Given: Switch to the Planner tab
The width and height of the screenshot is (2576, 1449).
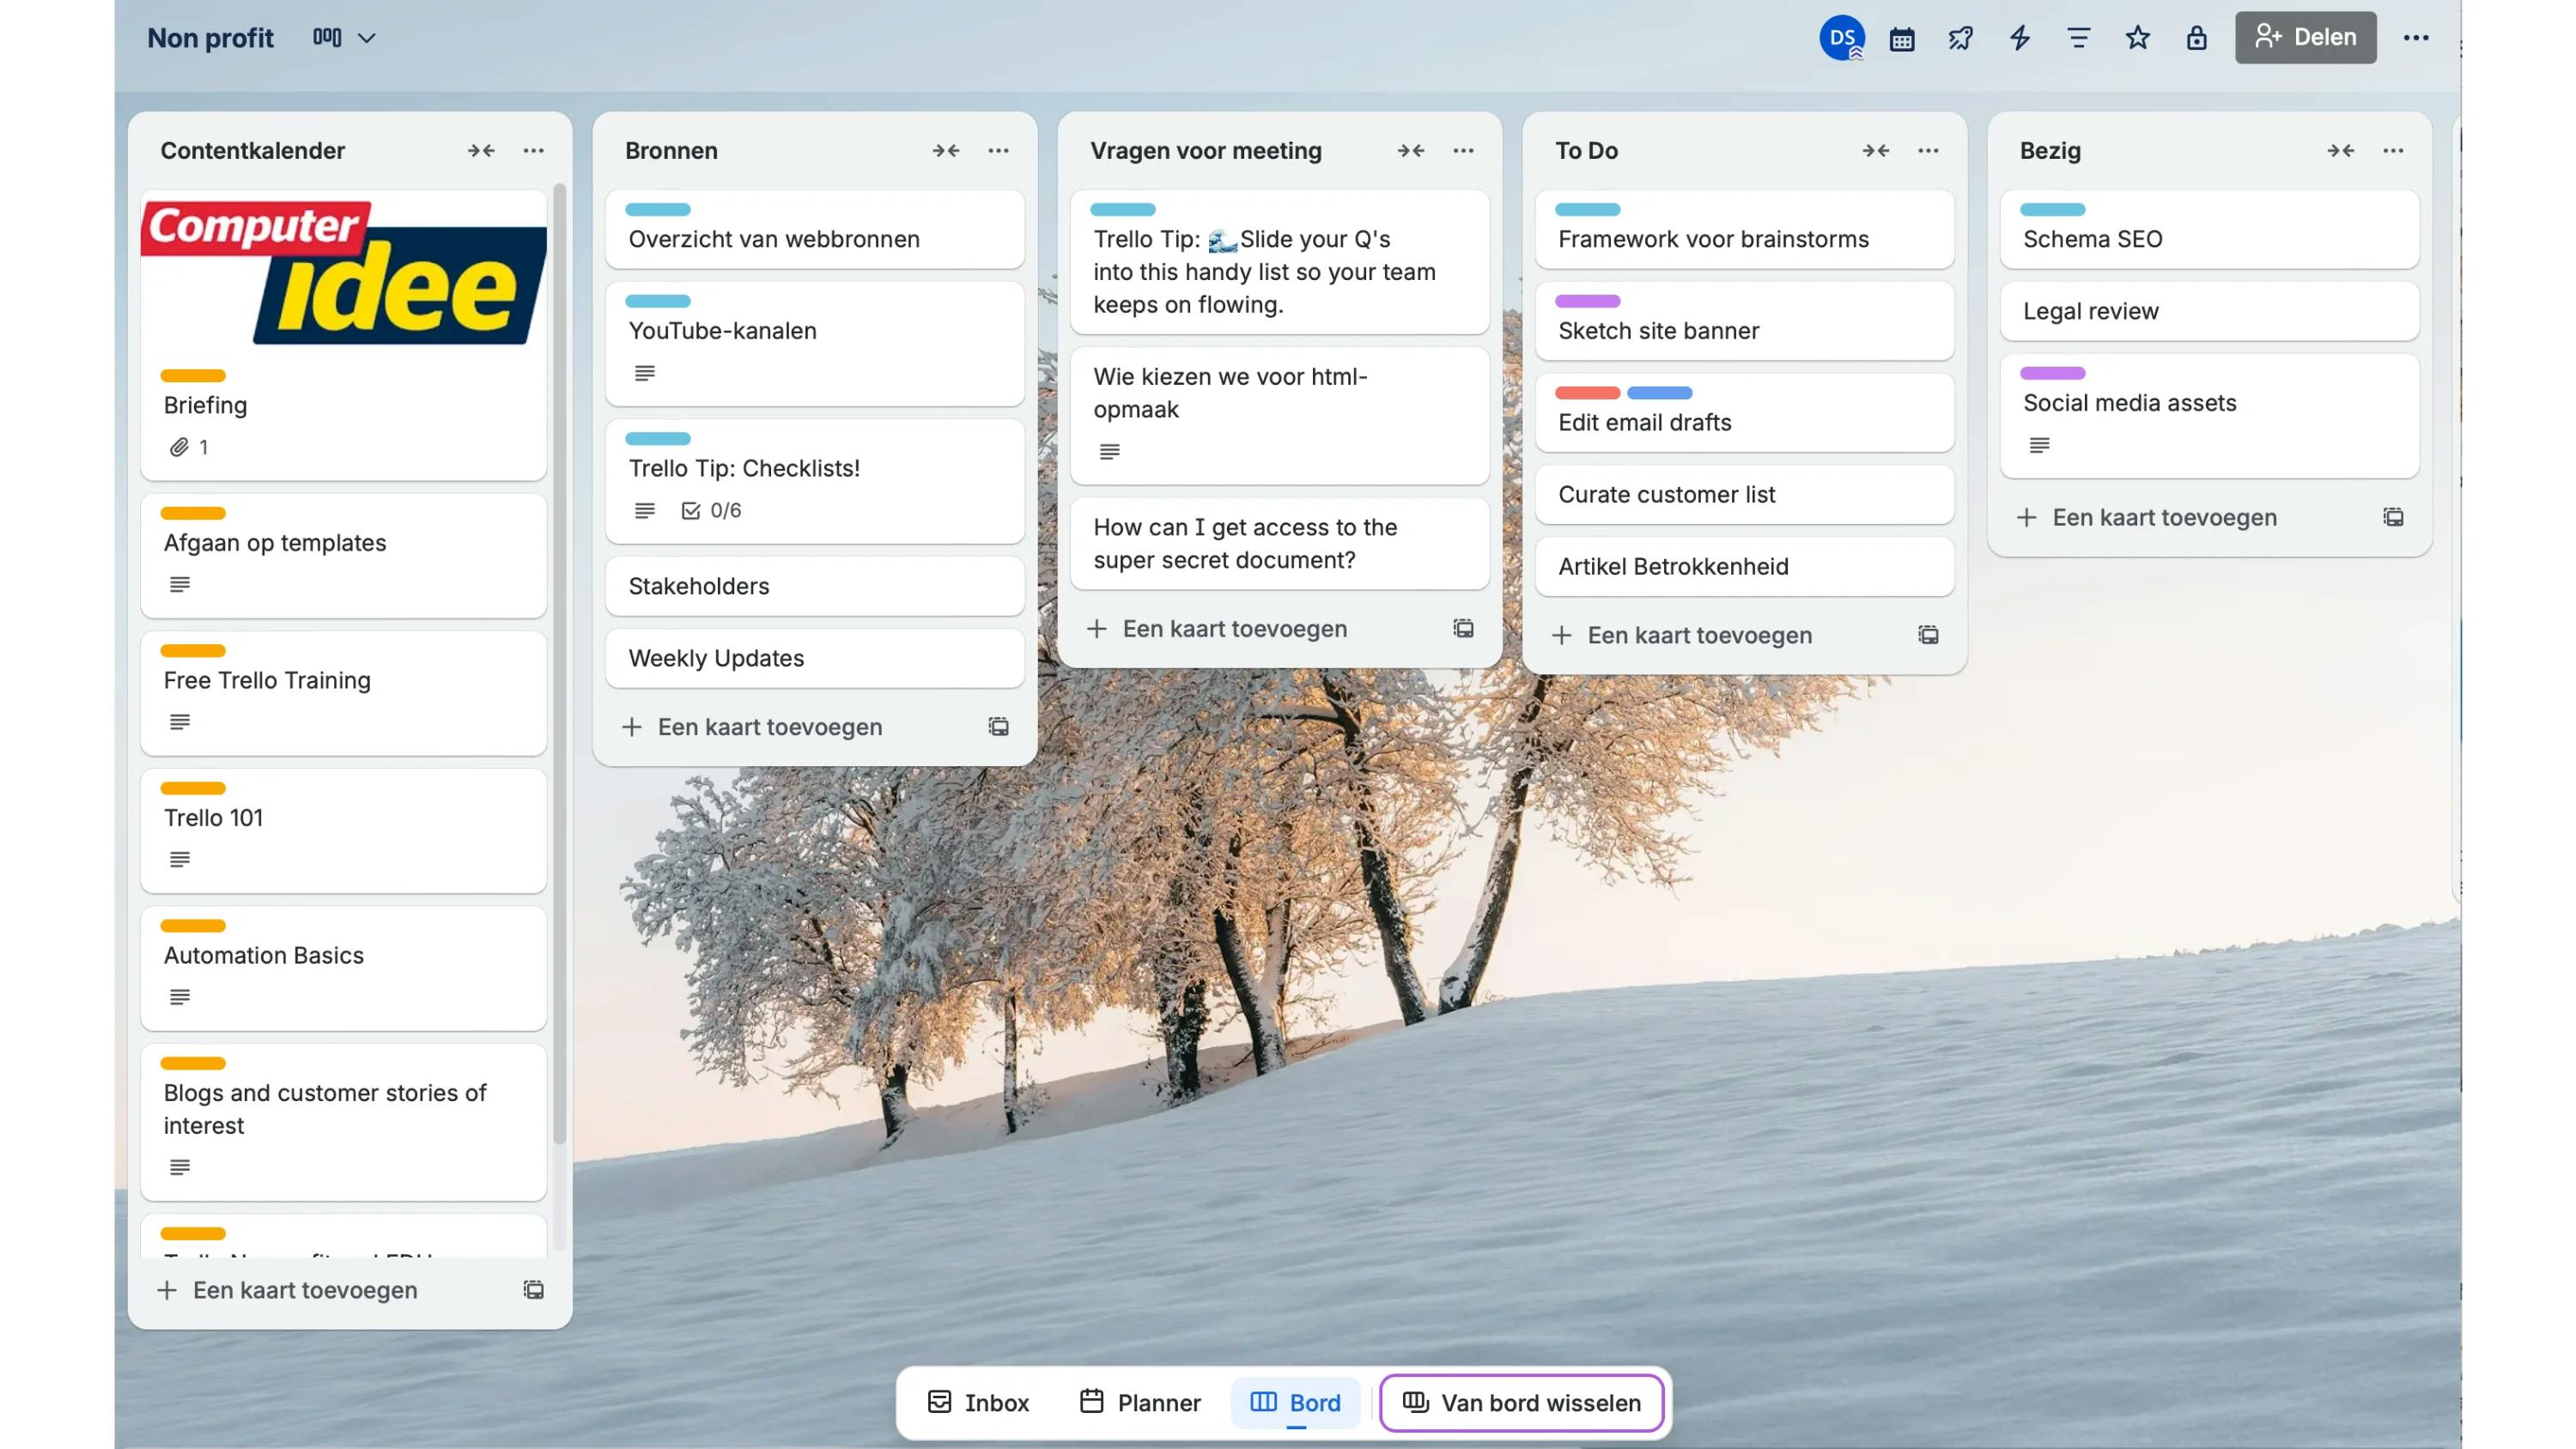Looking at the screenshot, I should (1140, 1402).
